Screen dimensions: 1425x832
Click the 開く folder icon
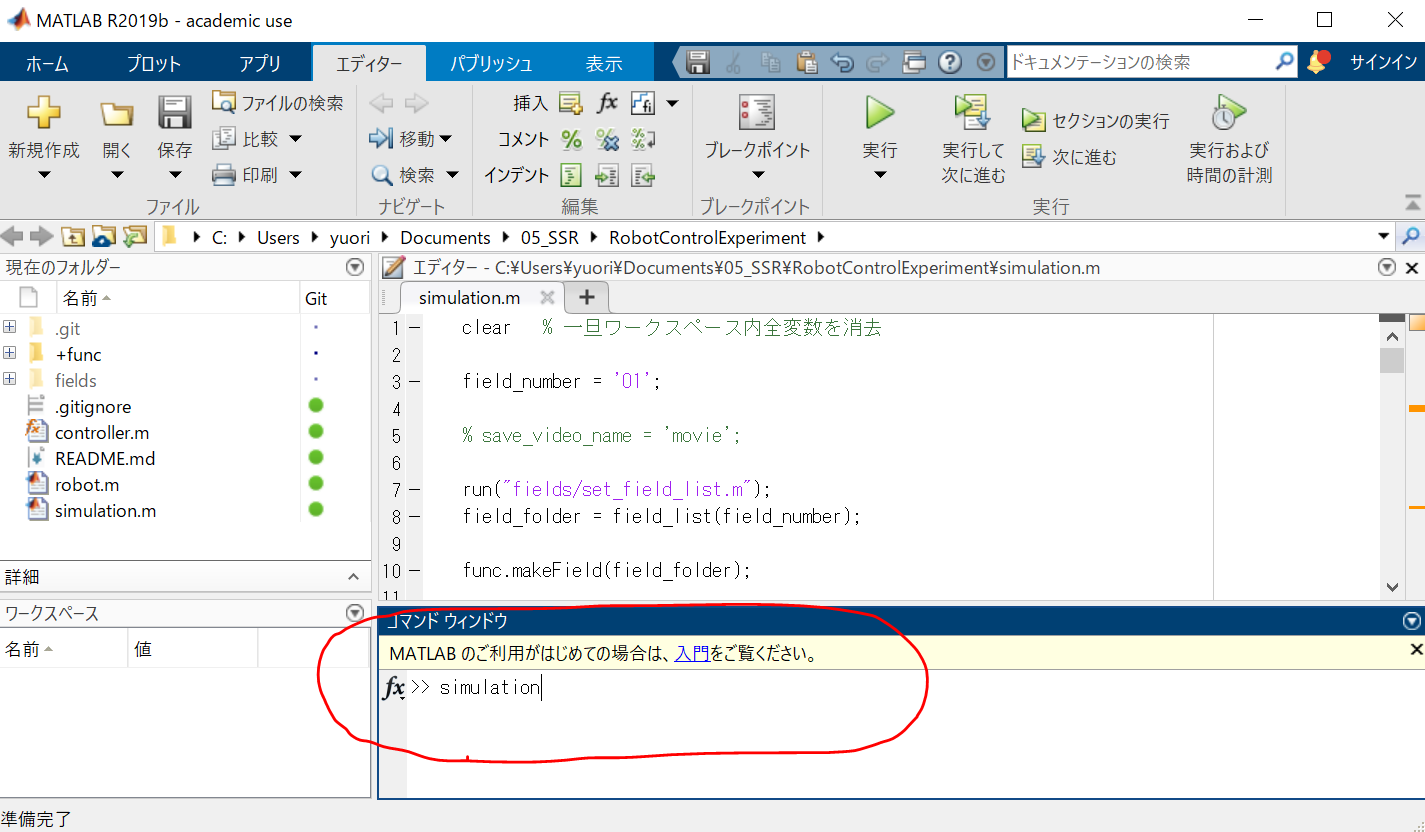[x=117, y=113]
